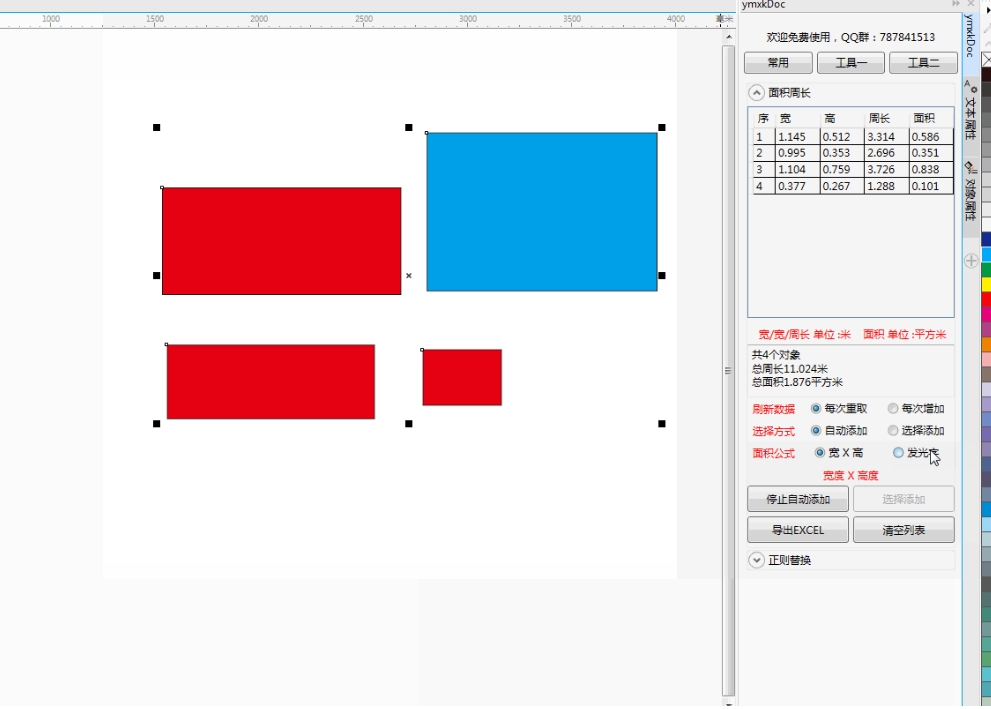Select the 每次增加 radio option

(893, 409)
